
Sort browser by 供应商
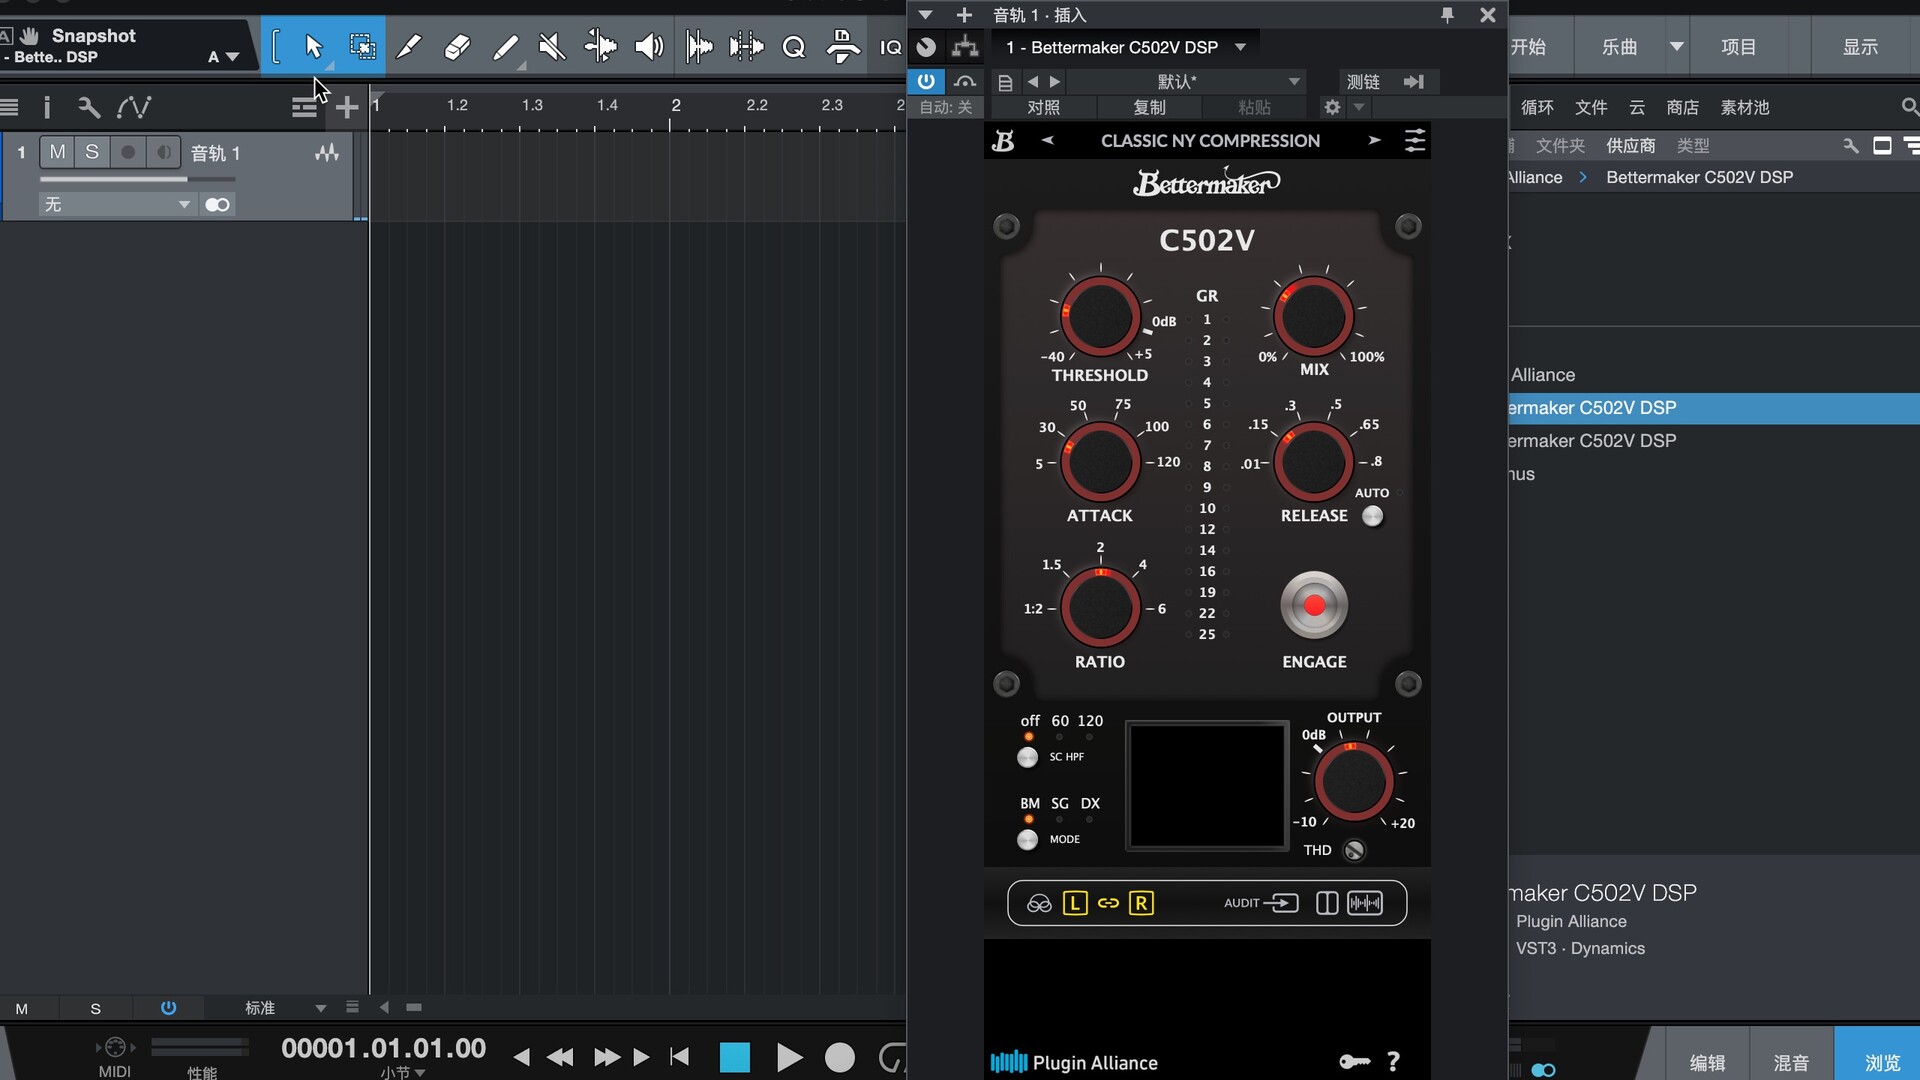pyautogui.click(x=1631, y=146)
